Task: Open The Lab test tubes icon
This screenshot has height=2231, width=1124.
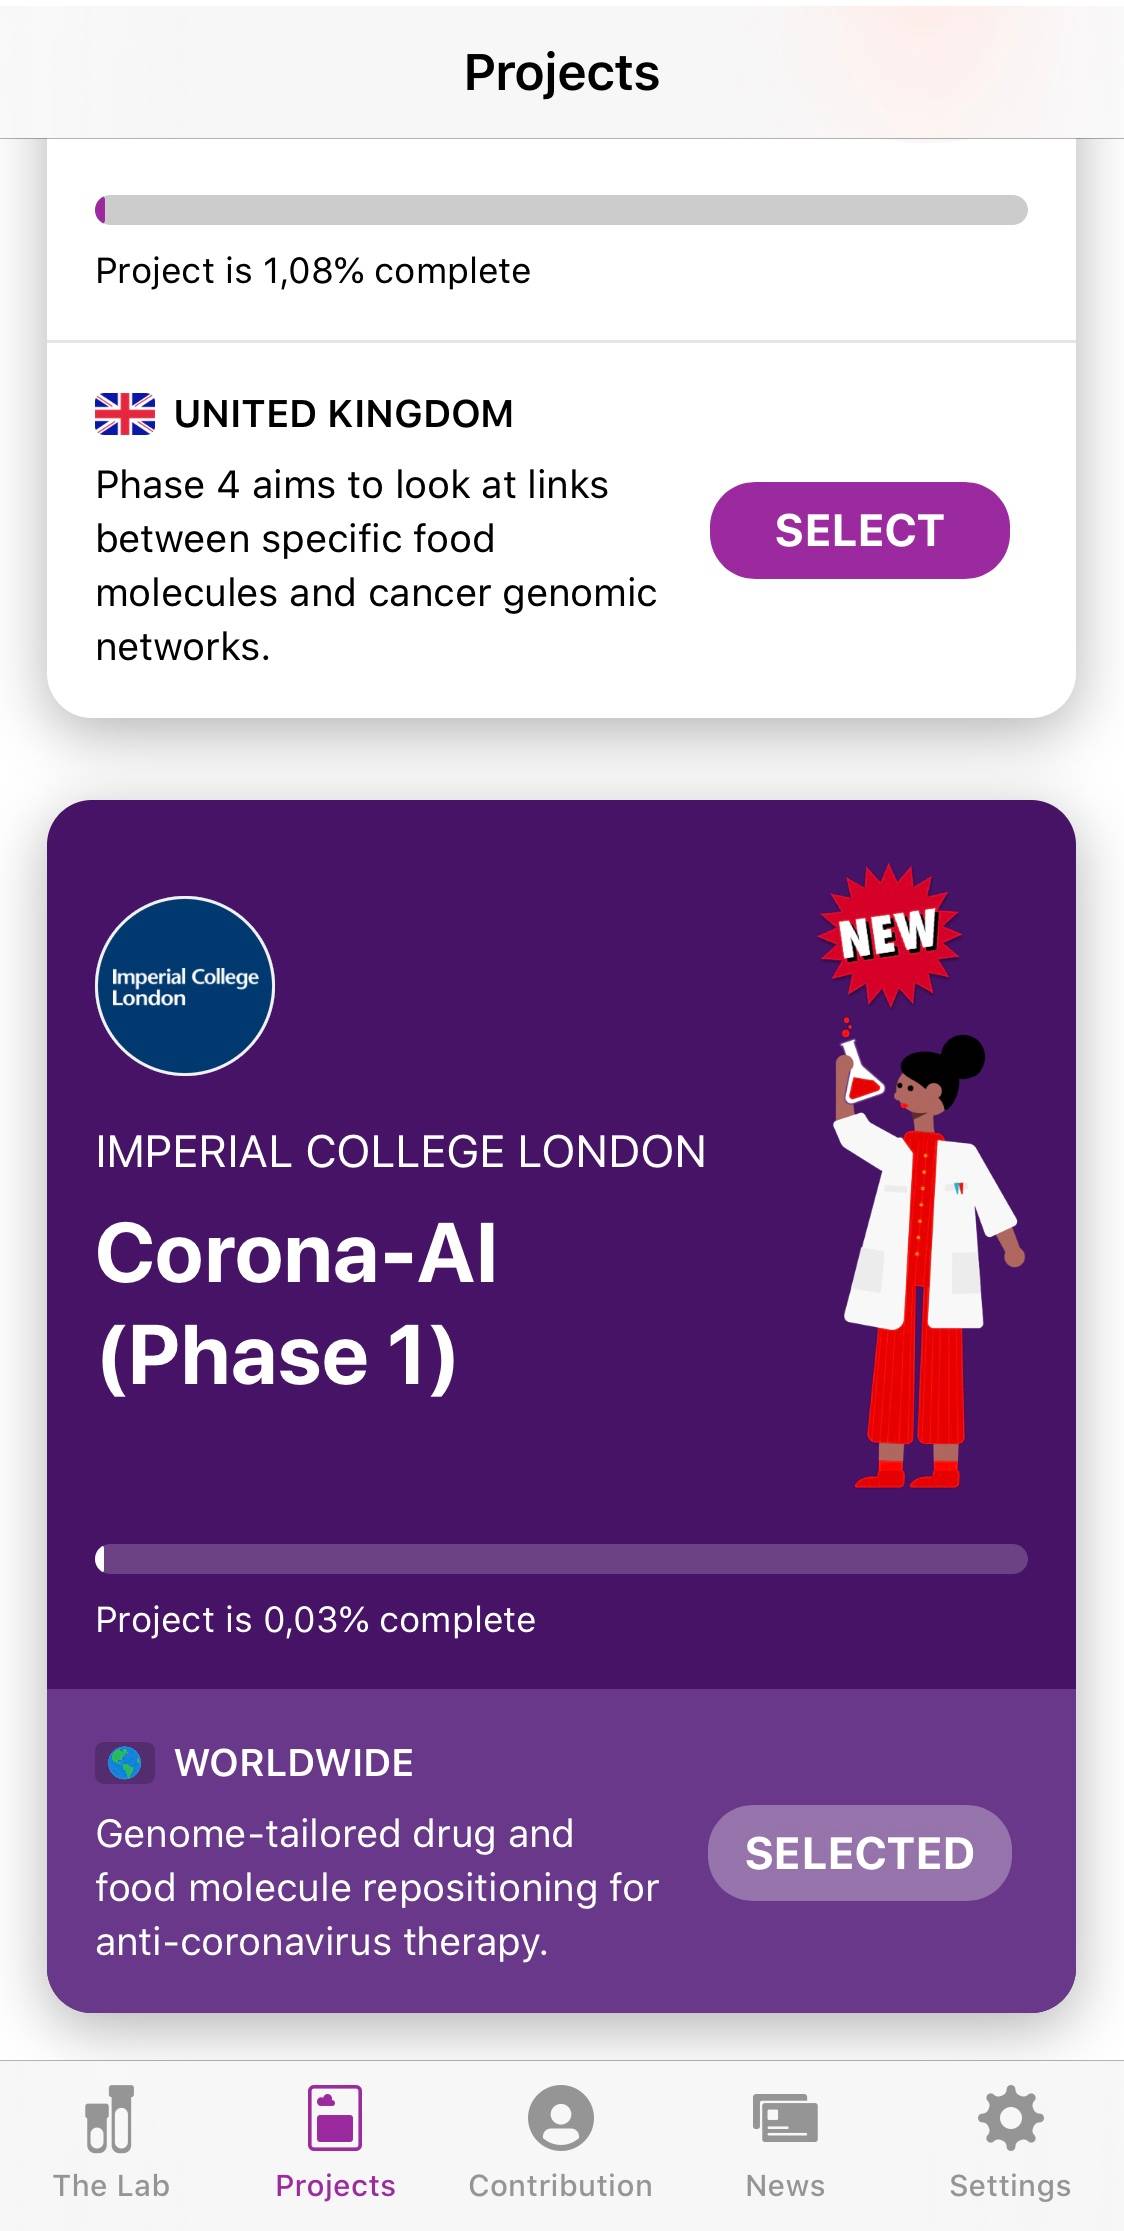Action: pyautogui.click(x=110, y=2118)
